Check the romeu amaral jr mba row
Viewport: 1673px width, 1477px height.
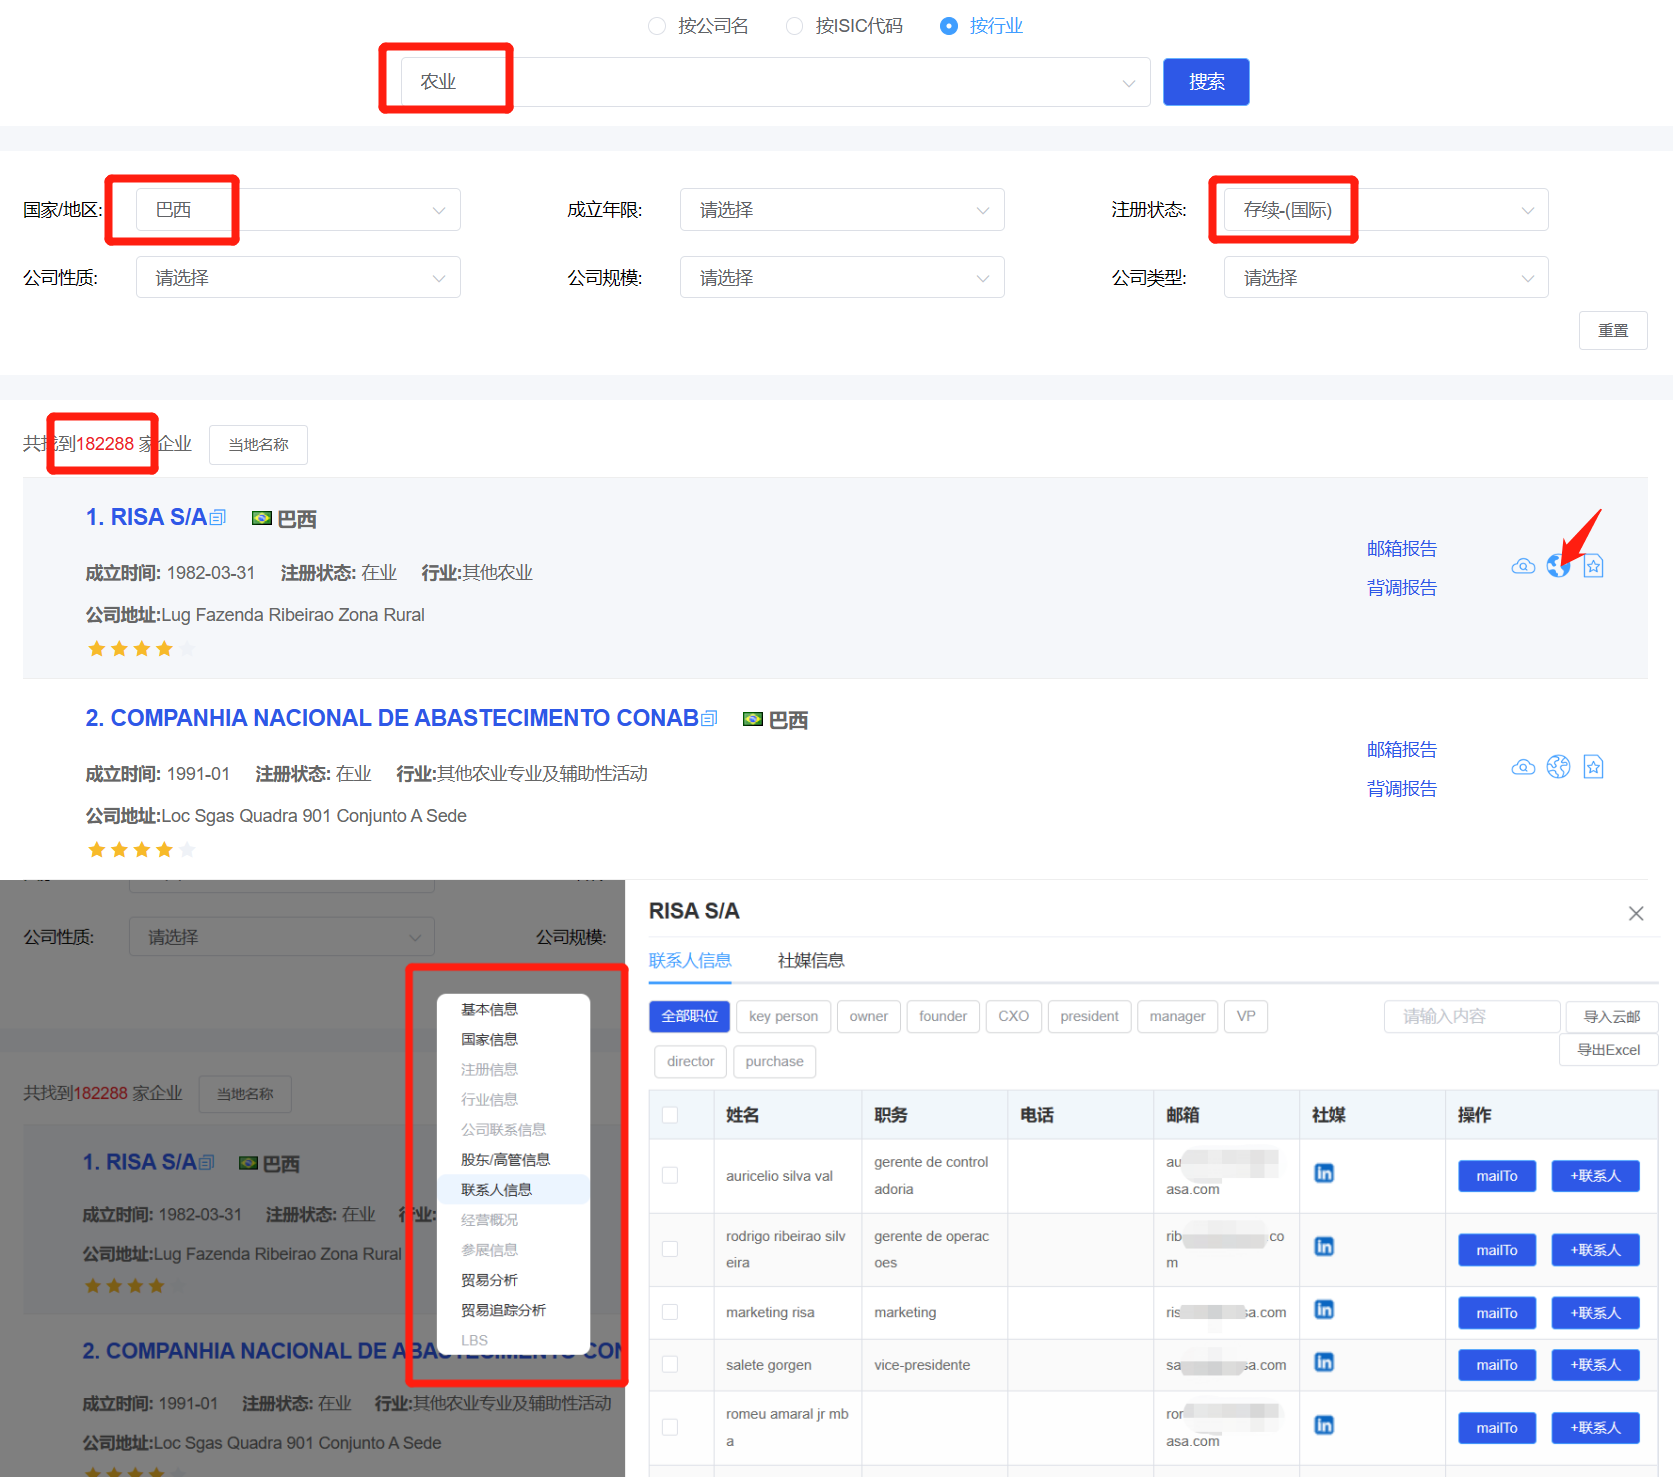point(670,1427)
